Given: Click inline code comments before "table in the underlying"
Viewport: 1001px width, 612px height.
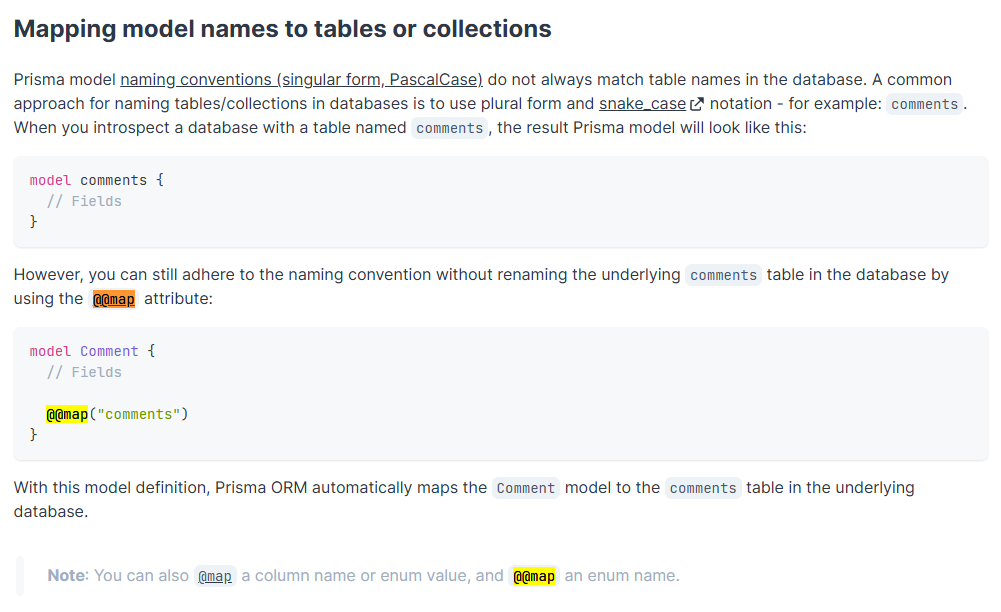Looking at the screenshot, I should 703,488.
